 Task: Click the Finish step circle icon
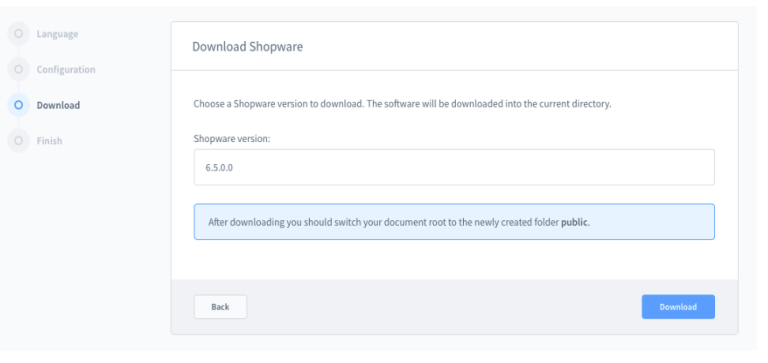[19, 141]
